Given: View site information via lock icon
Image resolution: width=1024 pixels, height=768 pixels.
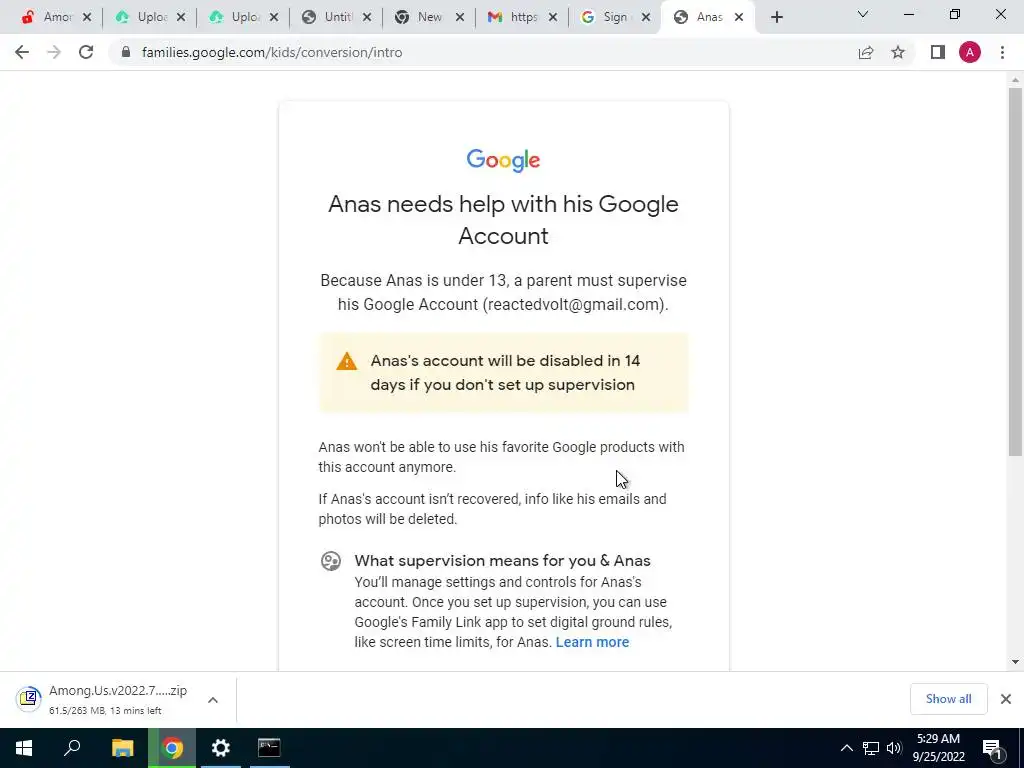Looking at the screenshot, I should tap(126, 52).
